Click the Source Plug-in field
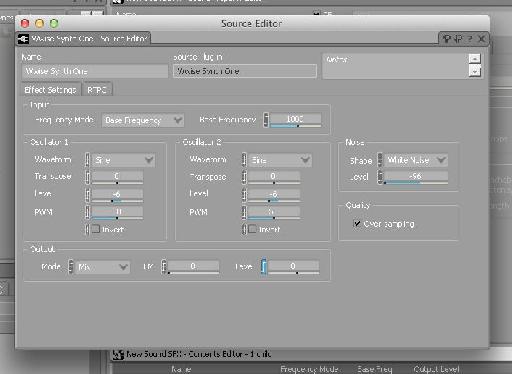The image size is (512, 374). pos(245,71)
